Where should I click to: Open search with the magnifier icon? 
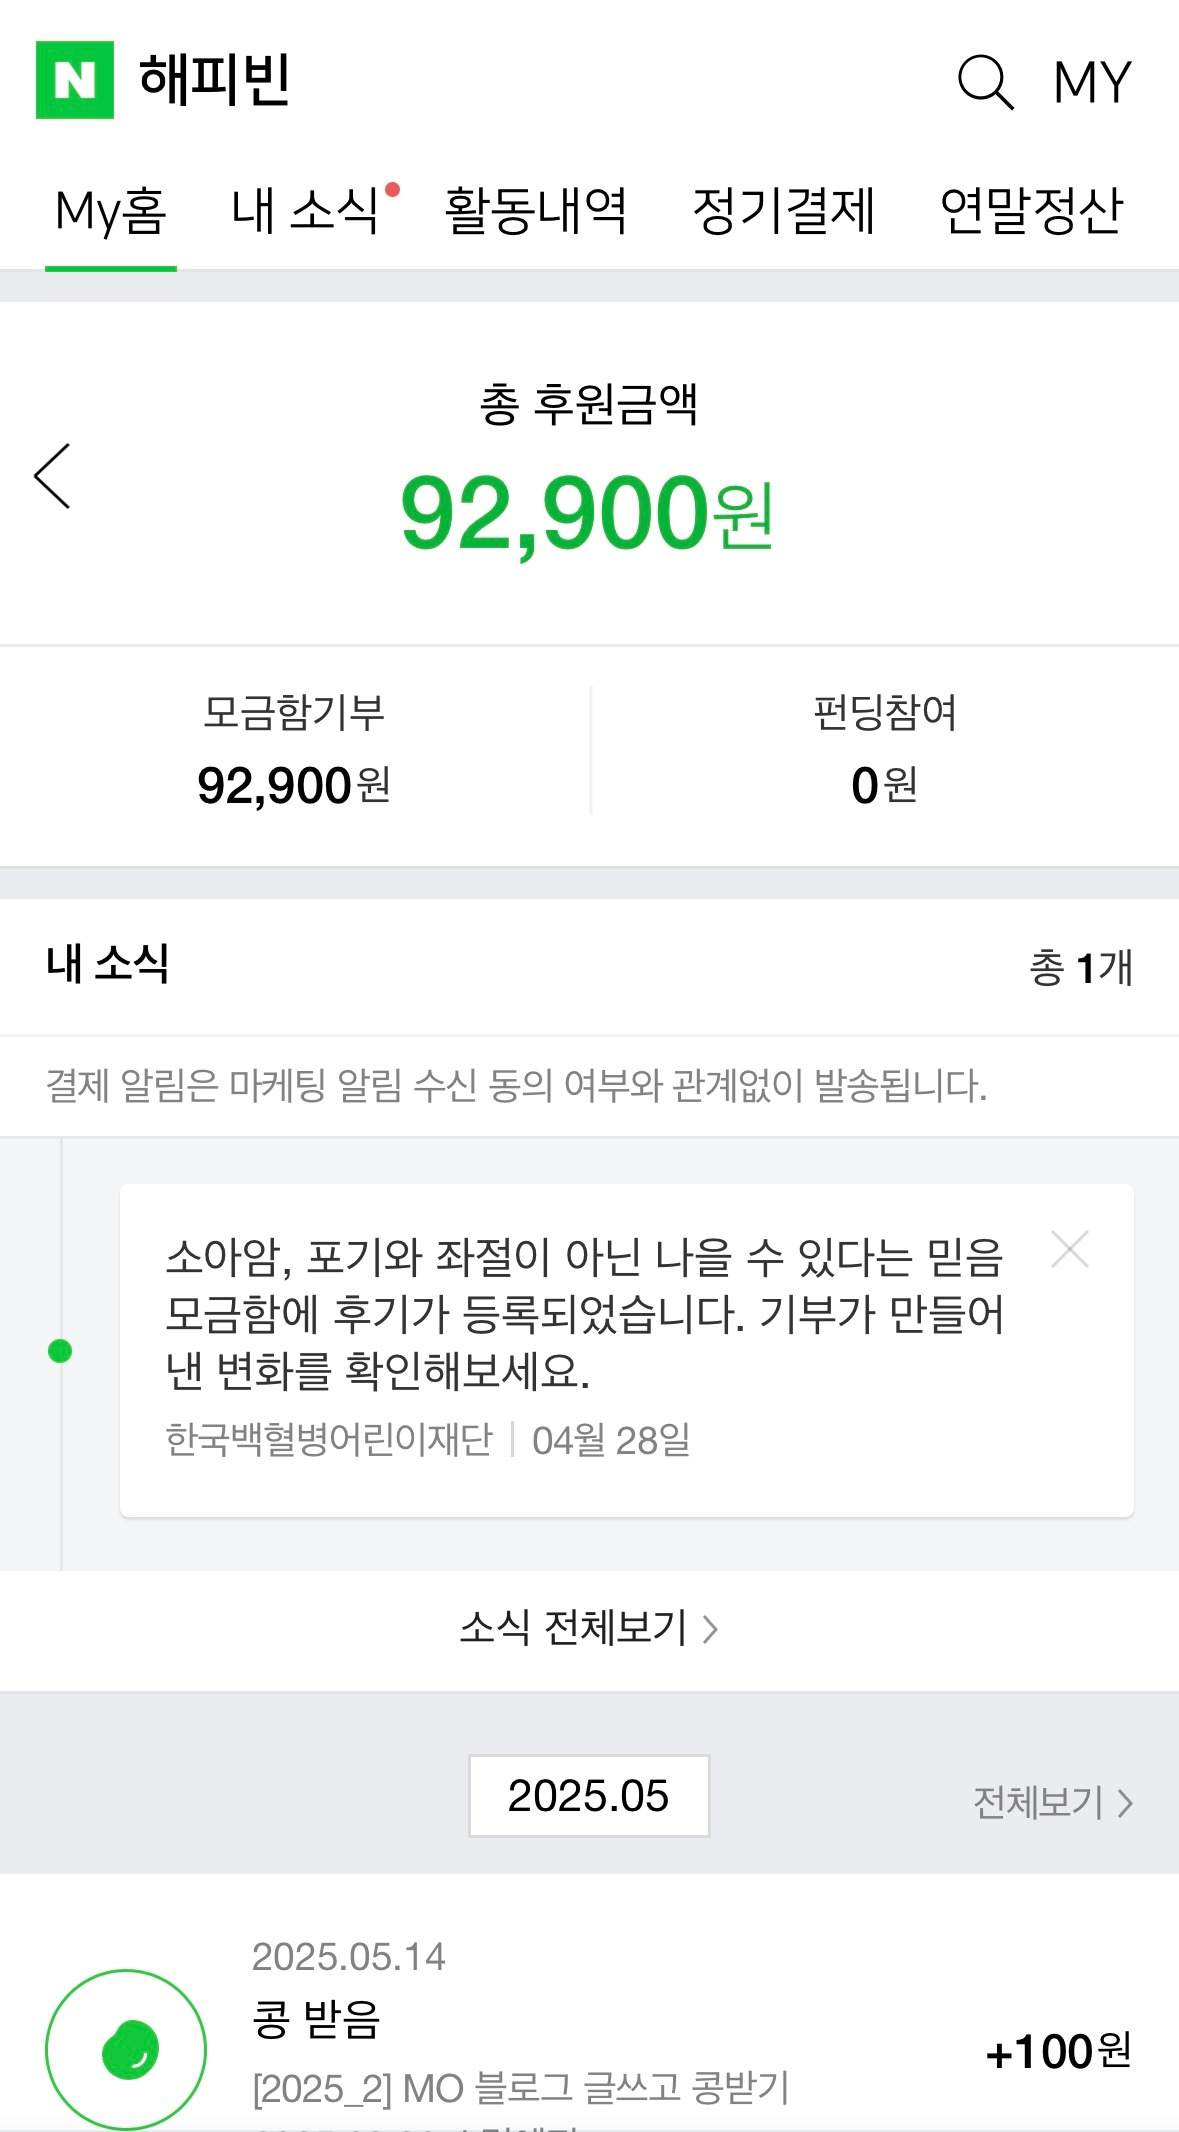click(986, 81)
